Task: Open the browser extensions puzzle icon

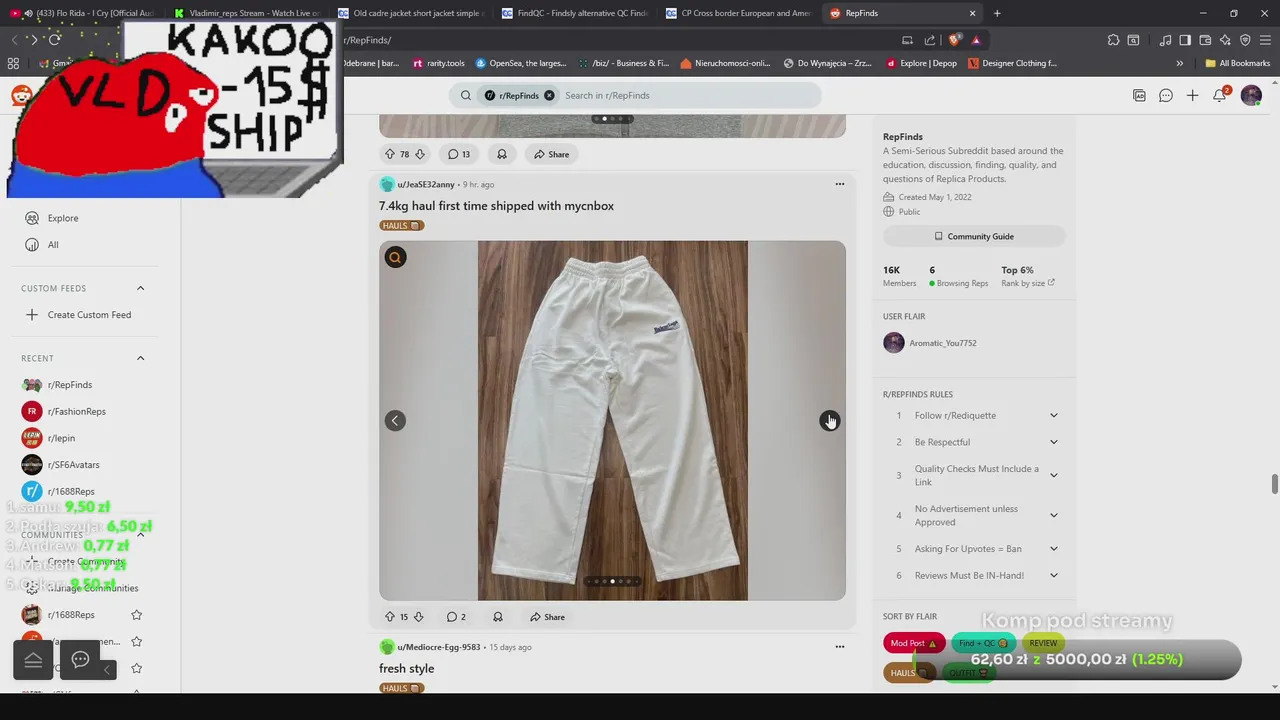Action: 1113,40
